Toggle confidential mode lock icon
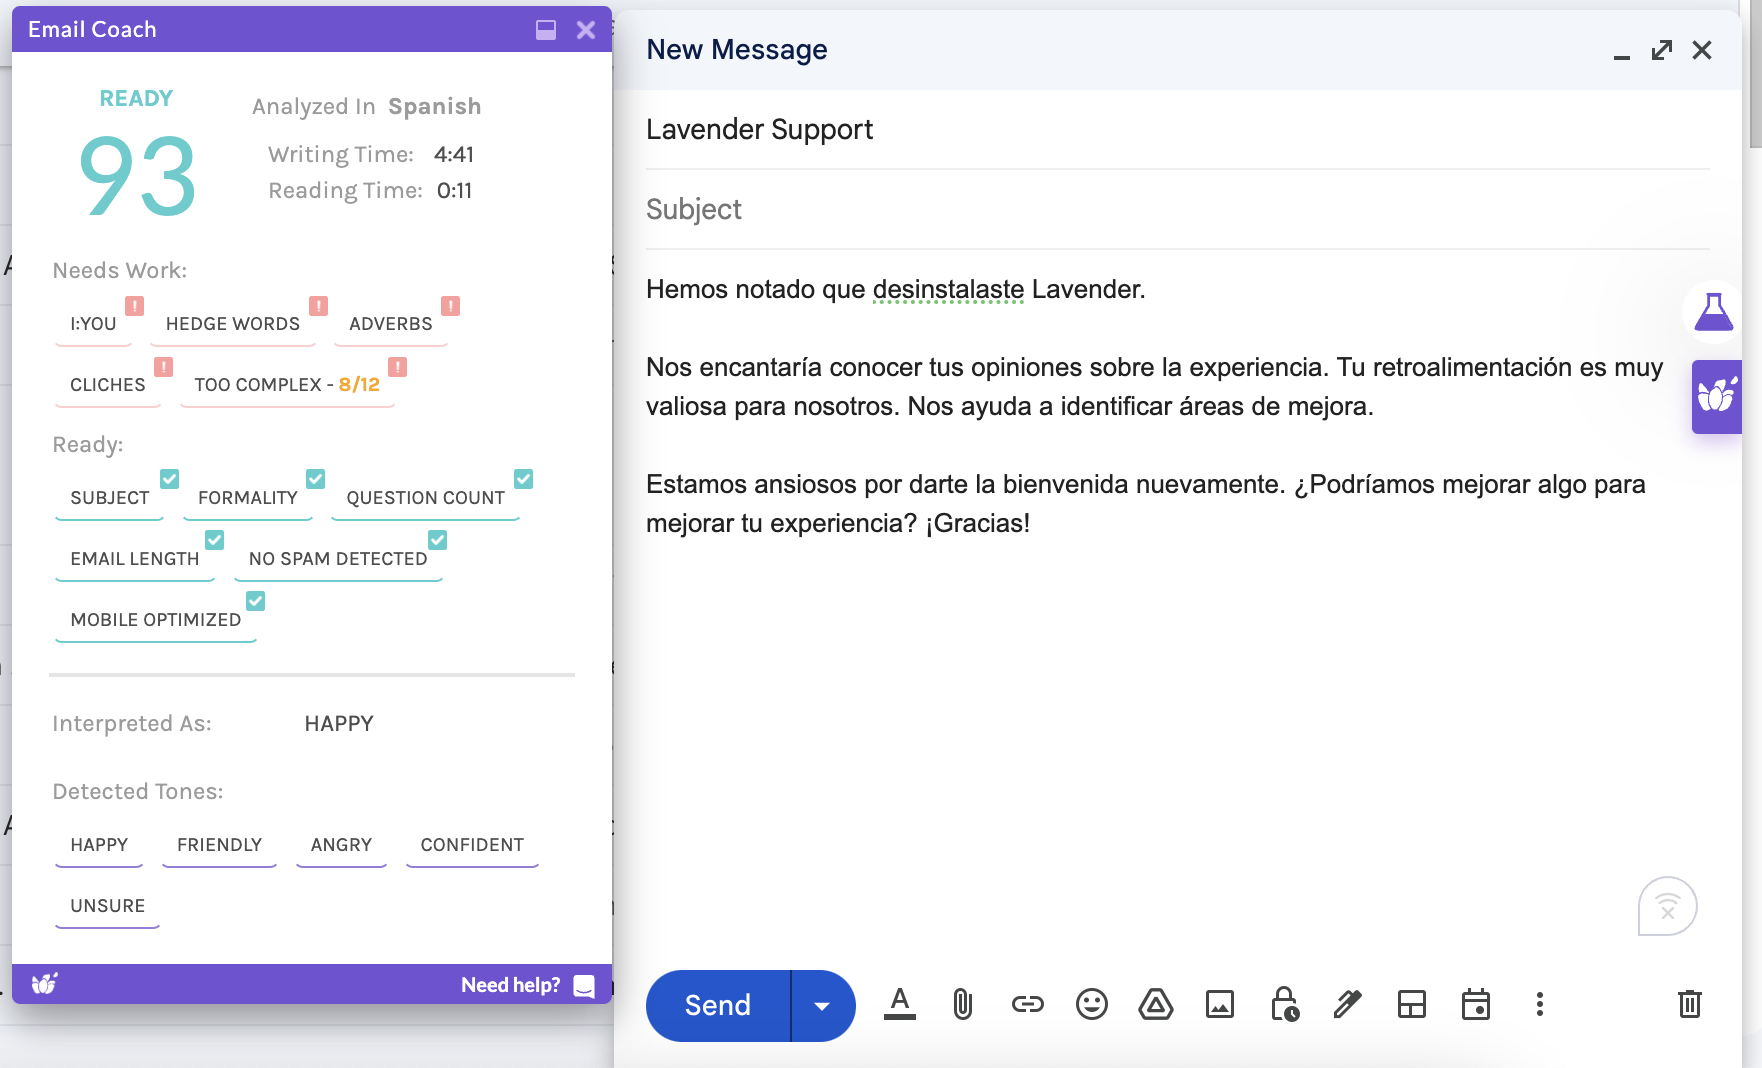The height and width of the screenshot is (1068, 1762). pos(1284,1004)
